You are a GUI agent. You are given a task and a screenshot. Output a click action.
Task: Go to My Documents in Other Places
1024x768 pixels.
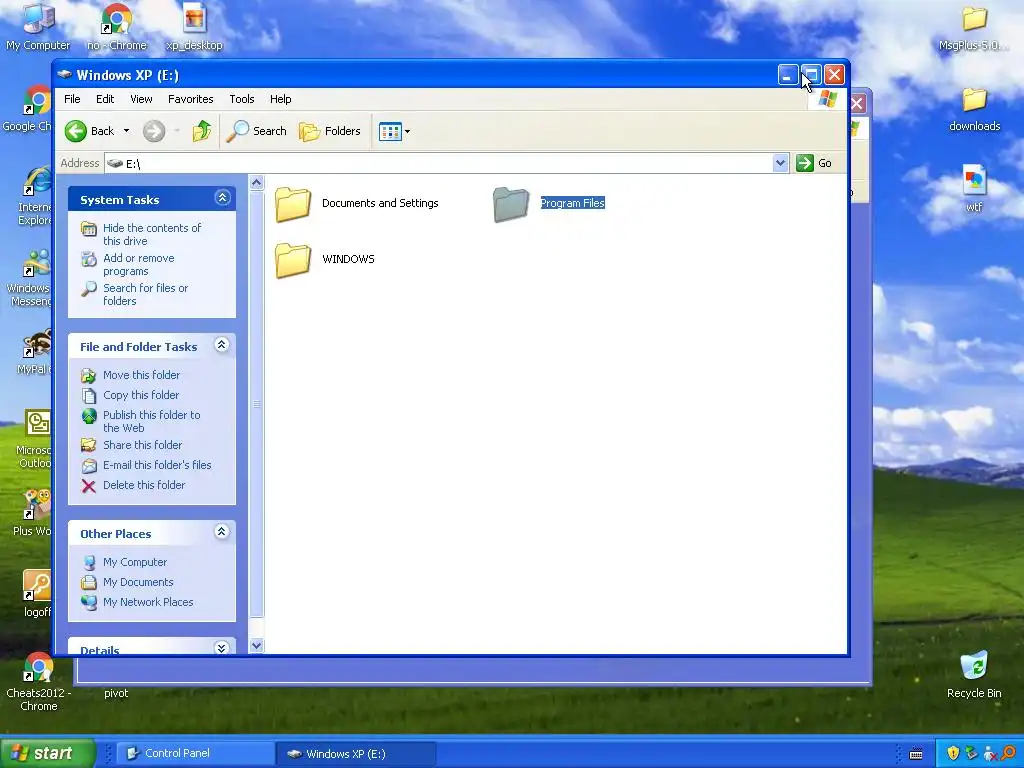[138, 583]
